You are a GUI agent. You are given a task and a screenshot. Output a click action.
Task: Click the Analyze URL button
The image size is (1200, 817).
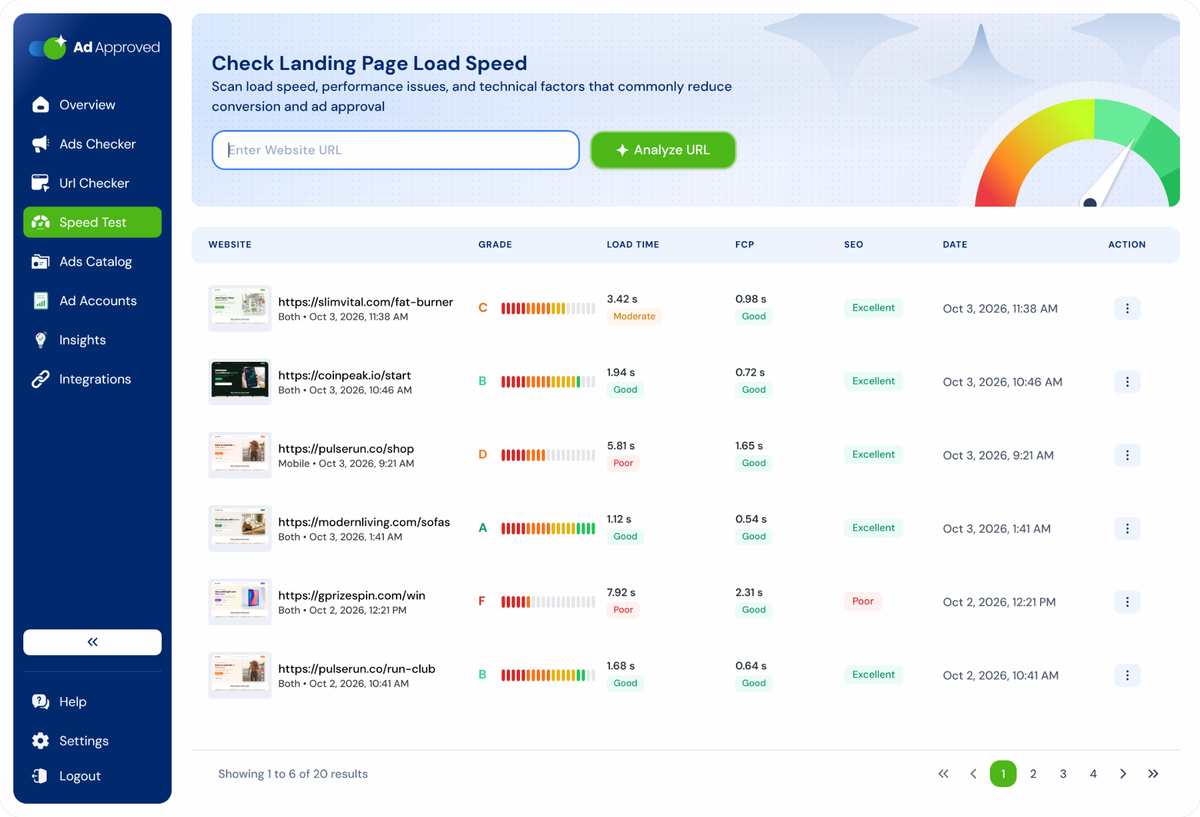pos(663,150)
